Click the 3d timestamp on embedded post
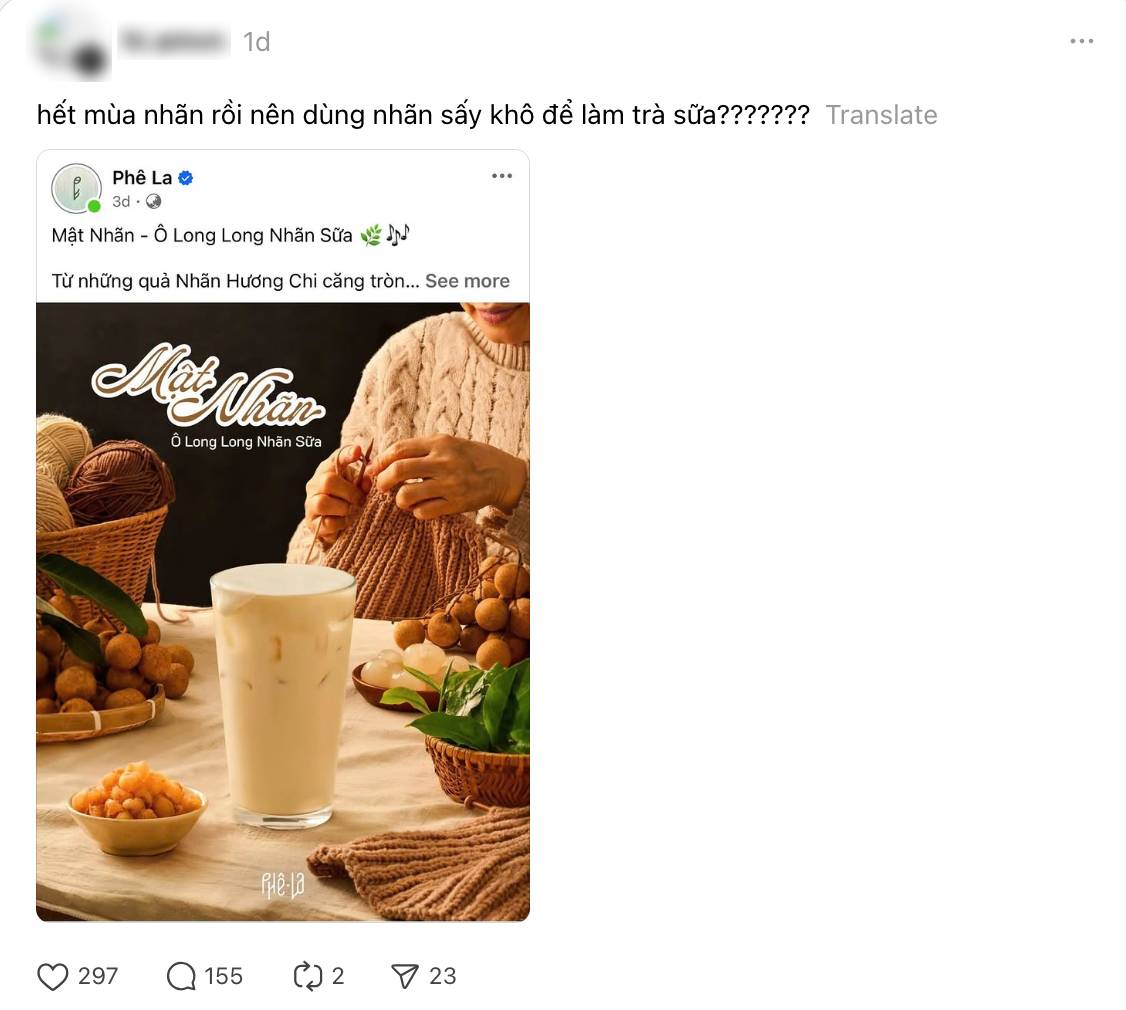Image resolution: width=1126 pixels, height=1010 pixels. 121,202
